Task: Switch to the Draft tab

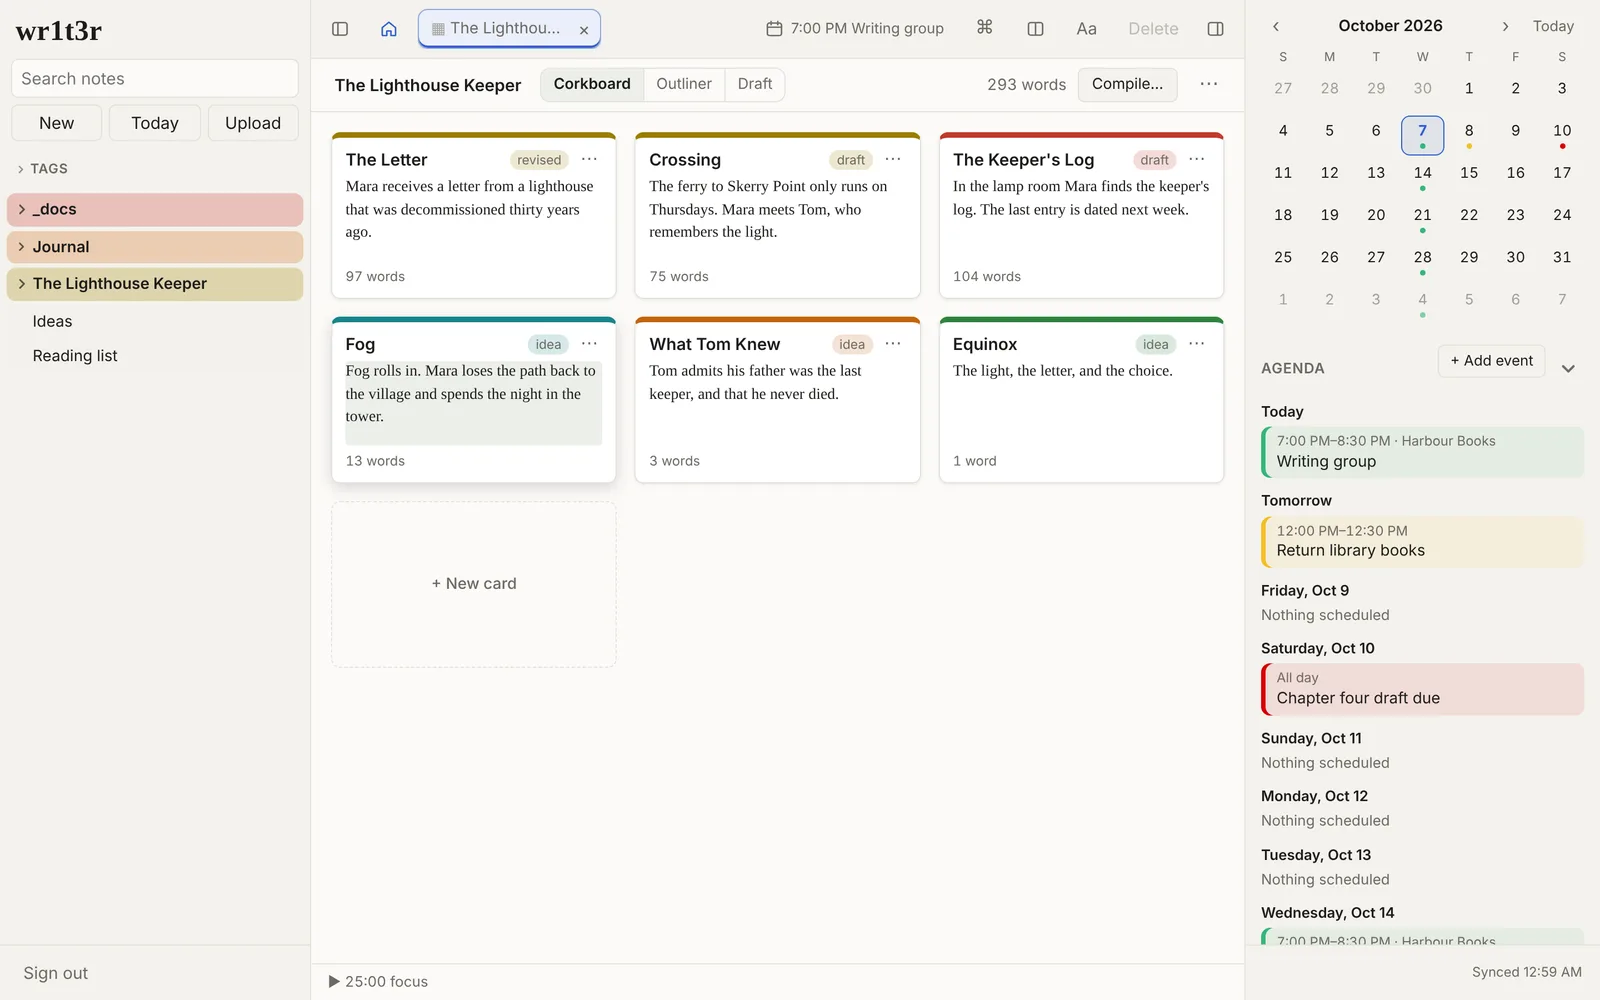Action: [755, 84]
